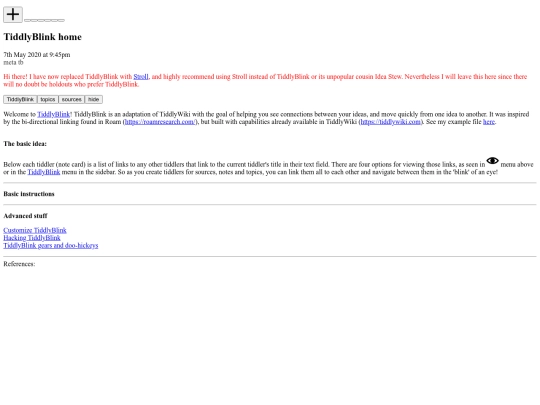Open Hacking TiddlyBlink link
The height and width of the screenshot is (405, 540).
(x=32, y=238)
